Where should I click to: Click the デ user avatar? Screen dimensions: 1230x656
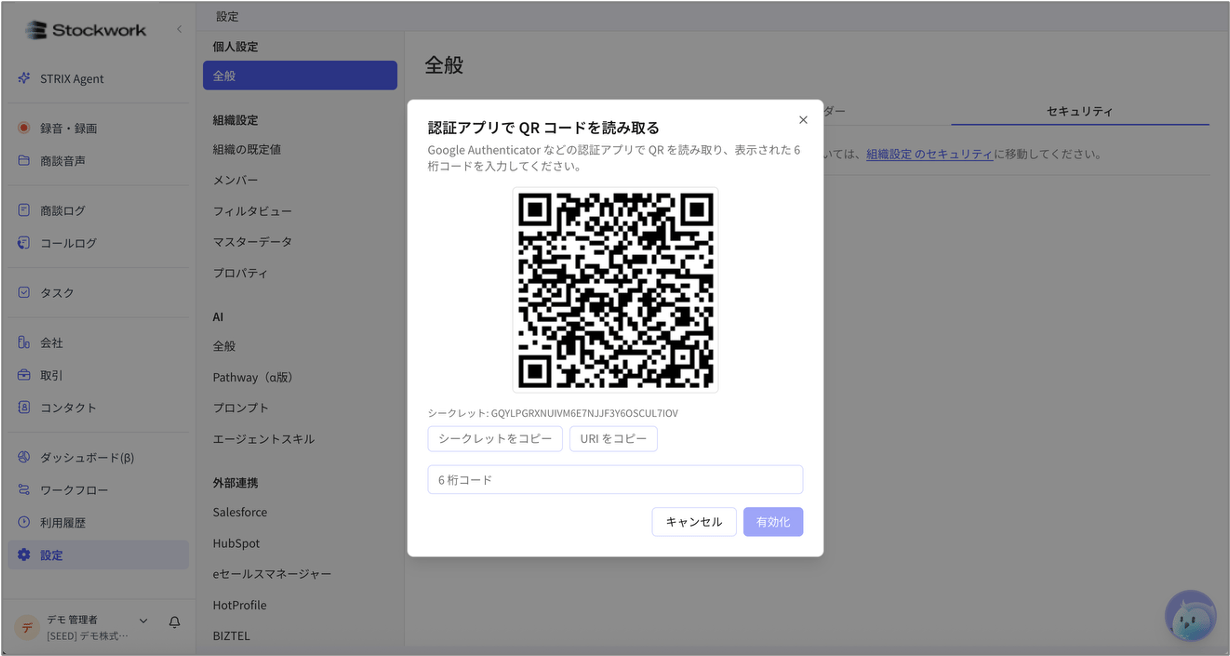27,627
